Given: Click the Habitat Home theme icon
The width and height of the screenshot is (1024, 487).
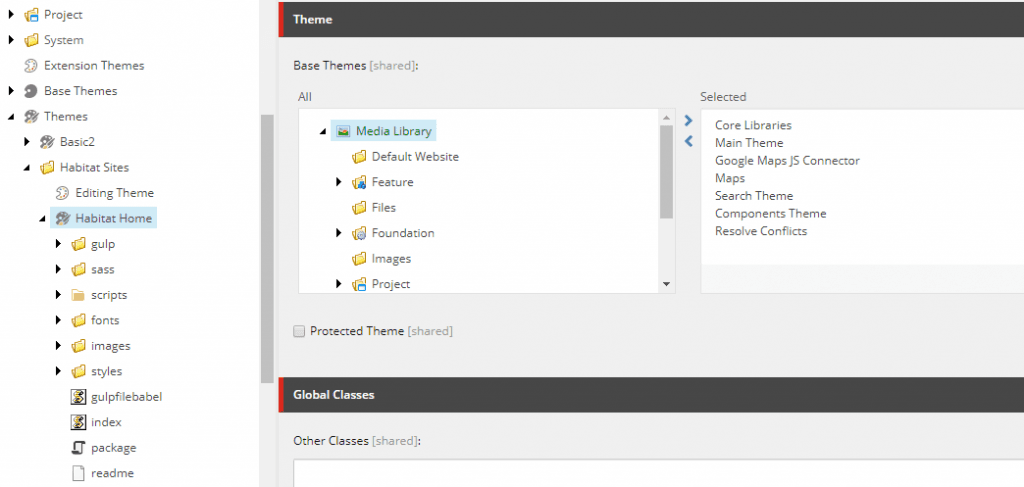Looking at the screenshot, I should [x=62, y=218].
